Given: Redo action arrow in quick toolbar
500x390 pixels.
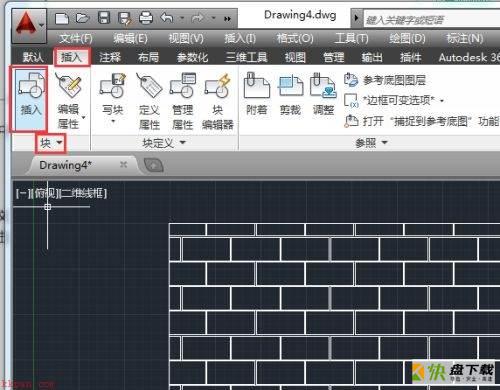Looking at the screenshot, I should point(198,18).
